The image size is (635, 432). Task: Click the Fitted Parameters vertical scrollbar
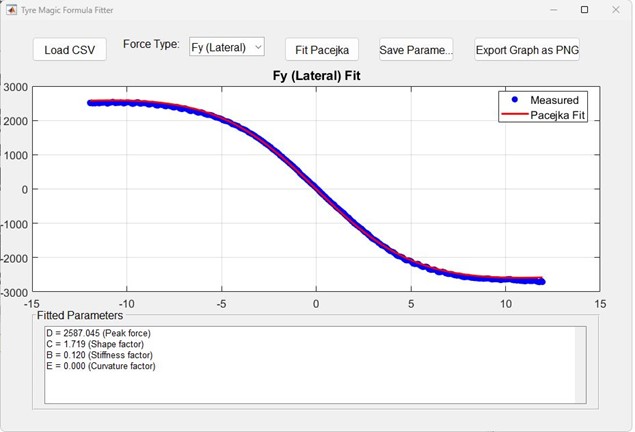pos(580,365)
